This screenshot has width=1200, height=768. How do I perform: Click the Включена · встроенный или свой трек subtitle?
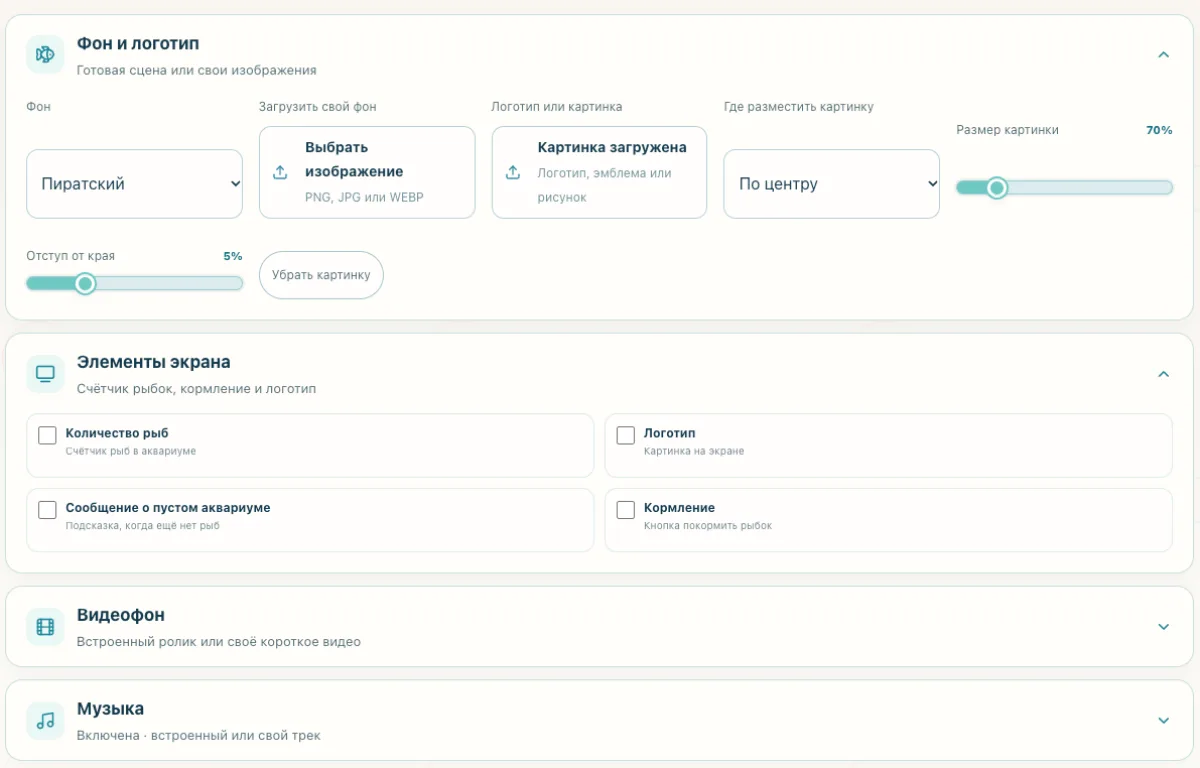[199, 736]
